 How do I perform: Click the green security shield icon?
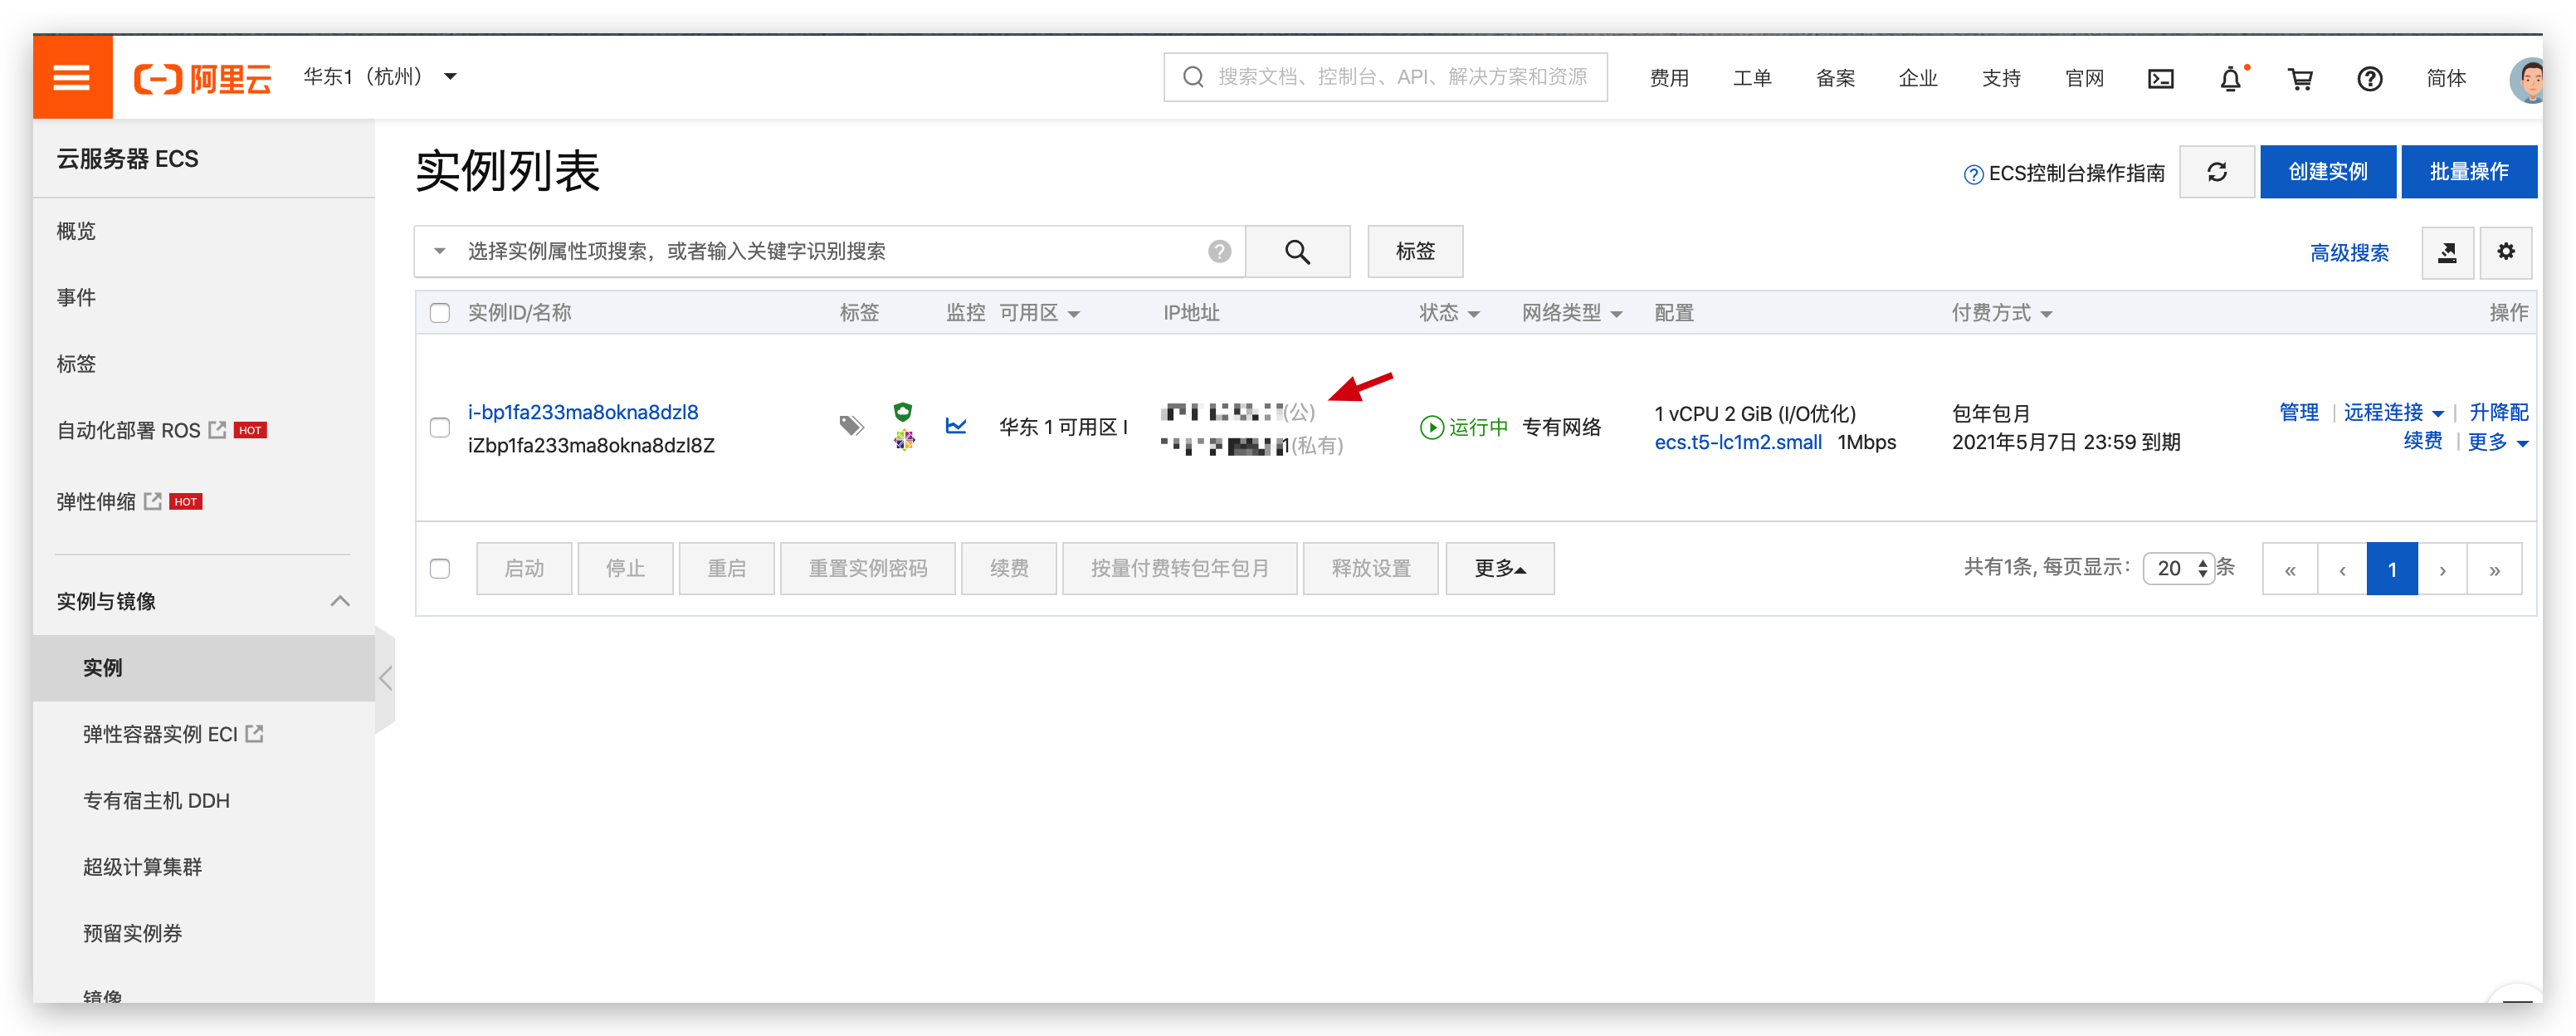coord(903,411)
